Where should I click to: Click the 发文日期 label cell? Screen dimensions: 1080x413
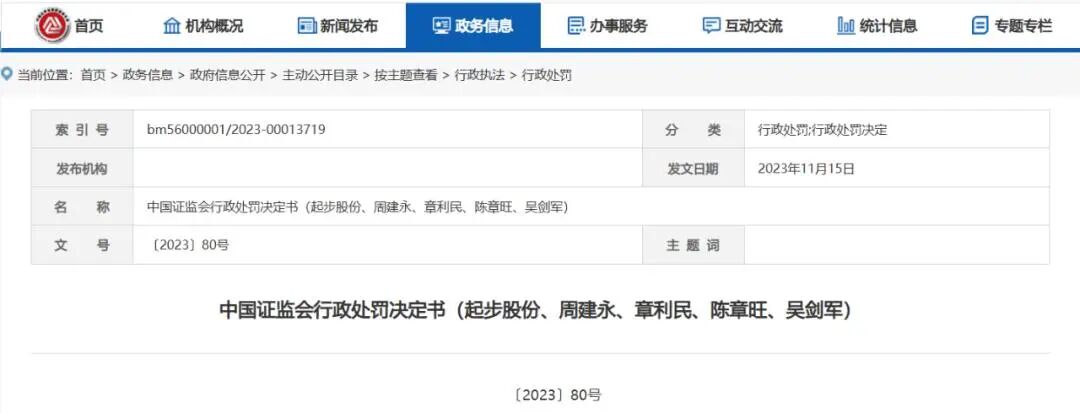coord(693,168)
